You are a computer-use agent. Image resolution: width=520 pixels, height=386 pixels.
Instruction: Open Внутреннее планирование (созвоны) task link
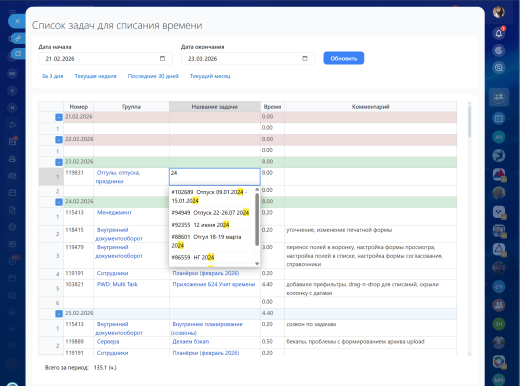pos(207,328)
